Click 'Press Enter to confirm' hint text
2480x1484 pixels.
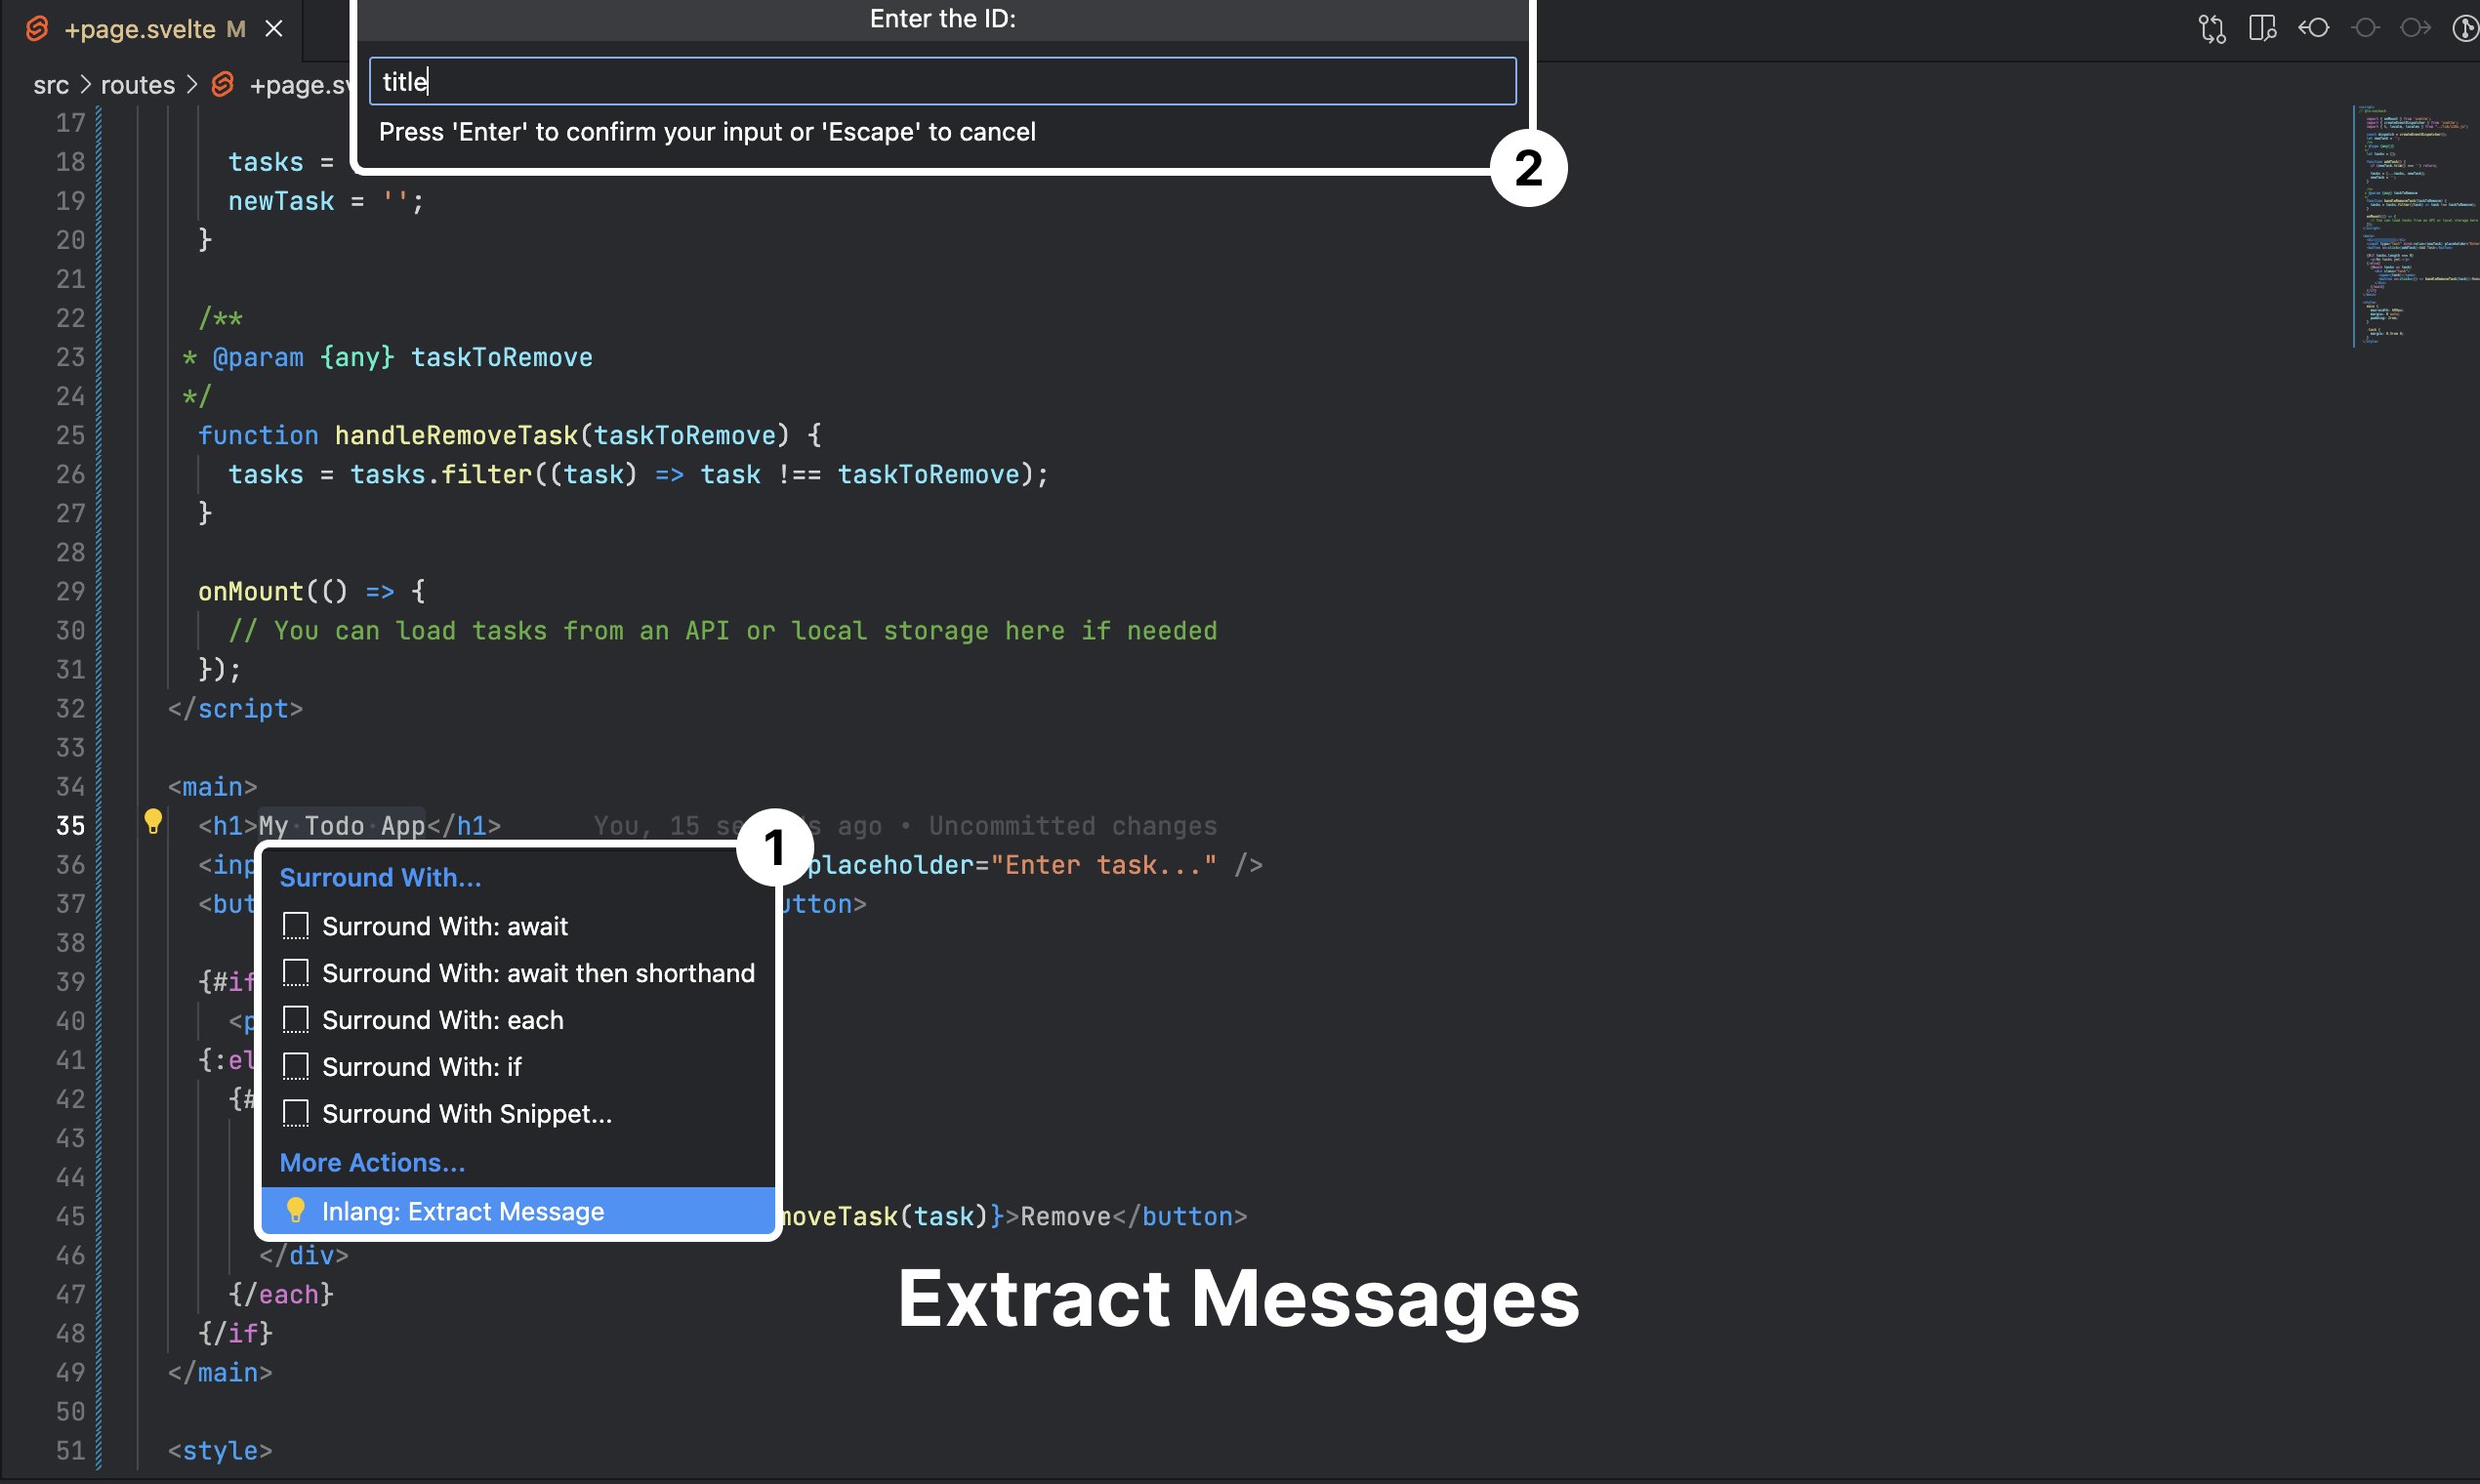click(707, 132)
